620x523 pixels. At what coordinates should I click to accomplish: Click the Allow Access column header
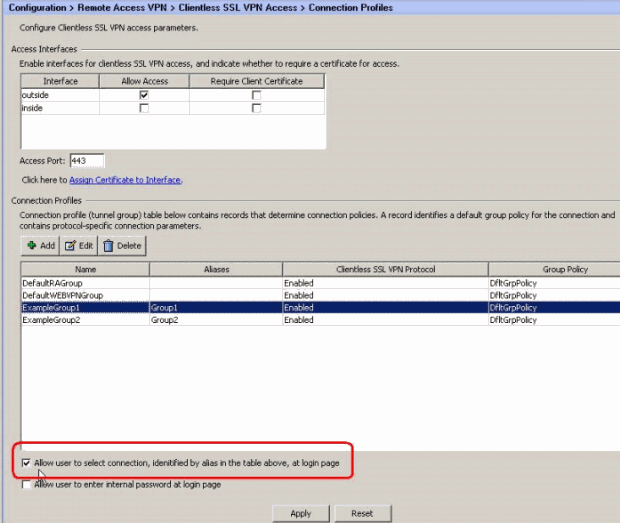pos(144,81)
